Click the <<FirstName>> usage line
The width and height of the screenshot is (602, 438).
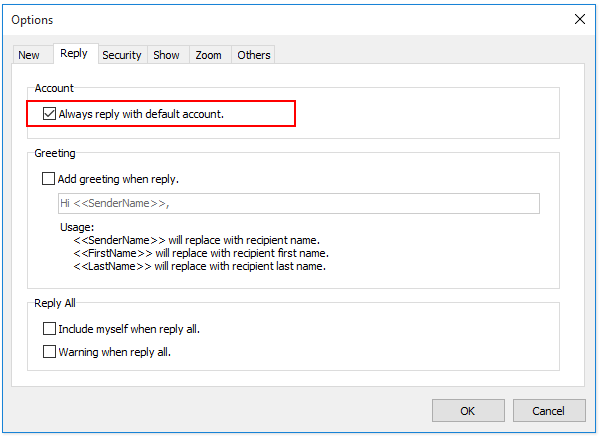pos(201,253)
